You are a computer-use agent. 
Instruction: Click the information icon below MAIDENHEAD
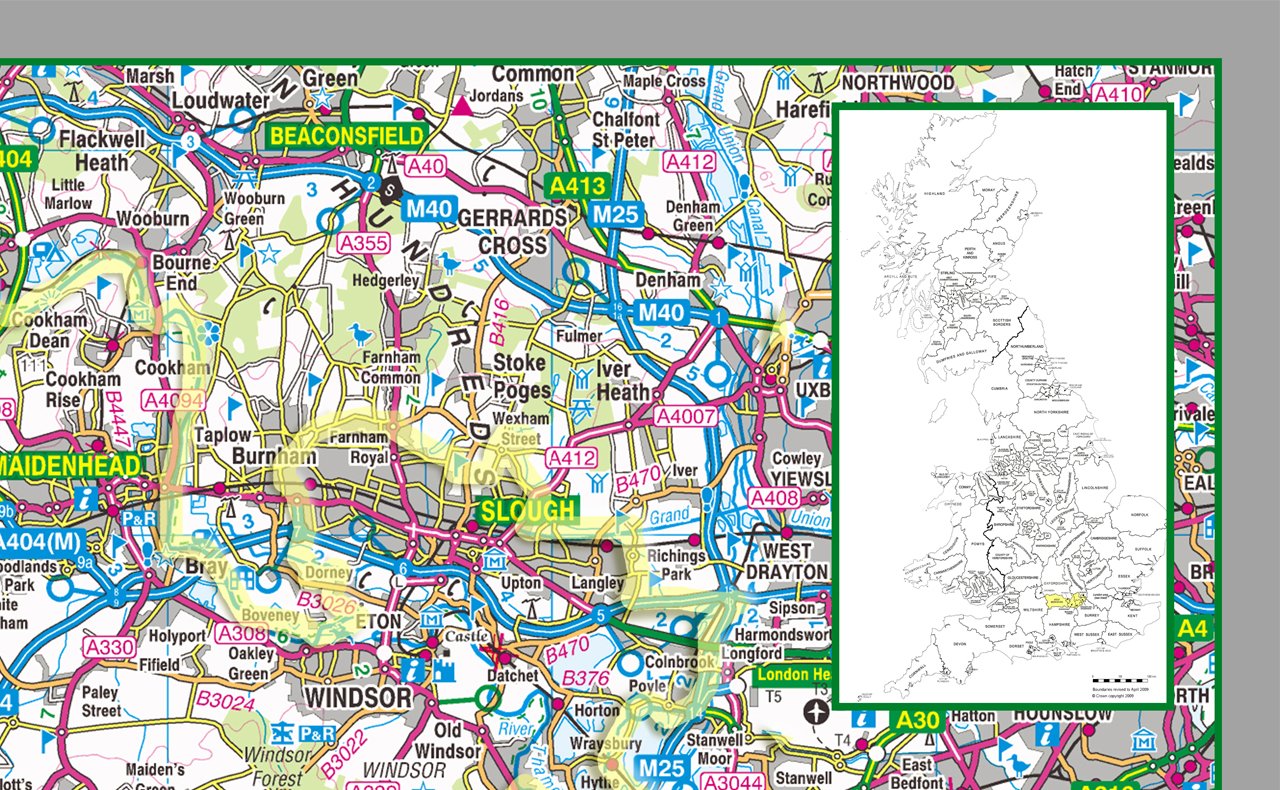click(x=88, y=498)
